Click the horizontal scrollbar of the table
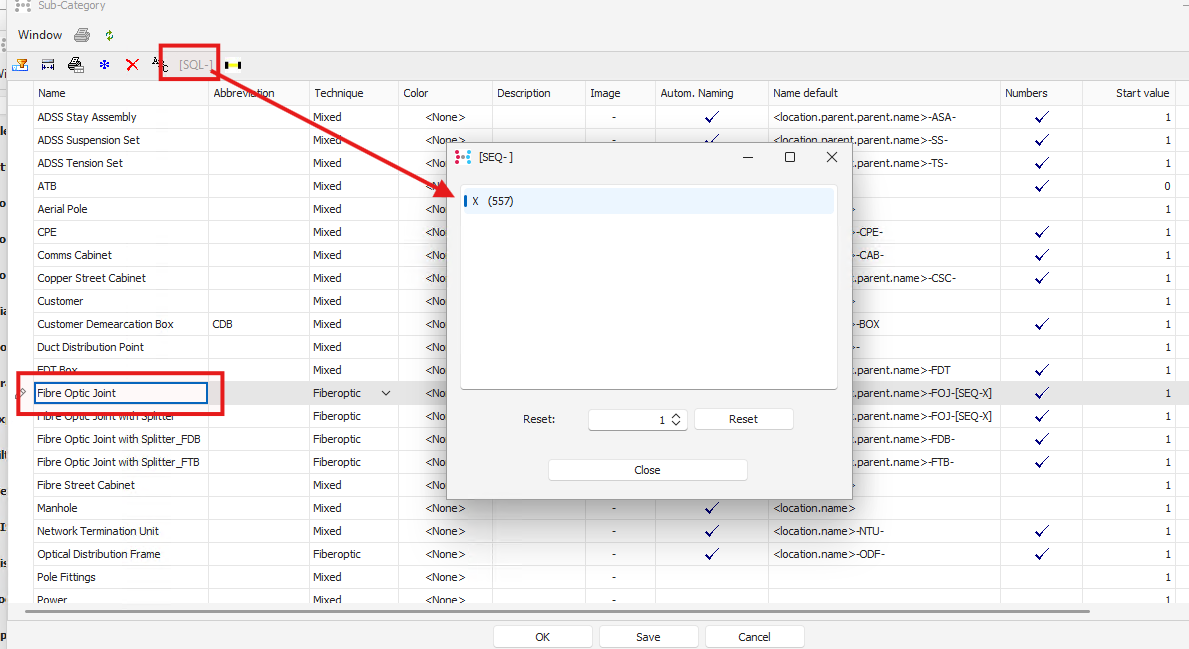The height and width of the screenshot is (649, 1189). (x=557, y=611)
